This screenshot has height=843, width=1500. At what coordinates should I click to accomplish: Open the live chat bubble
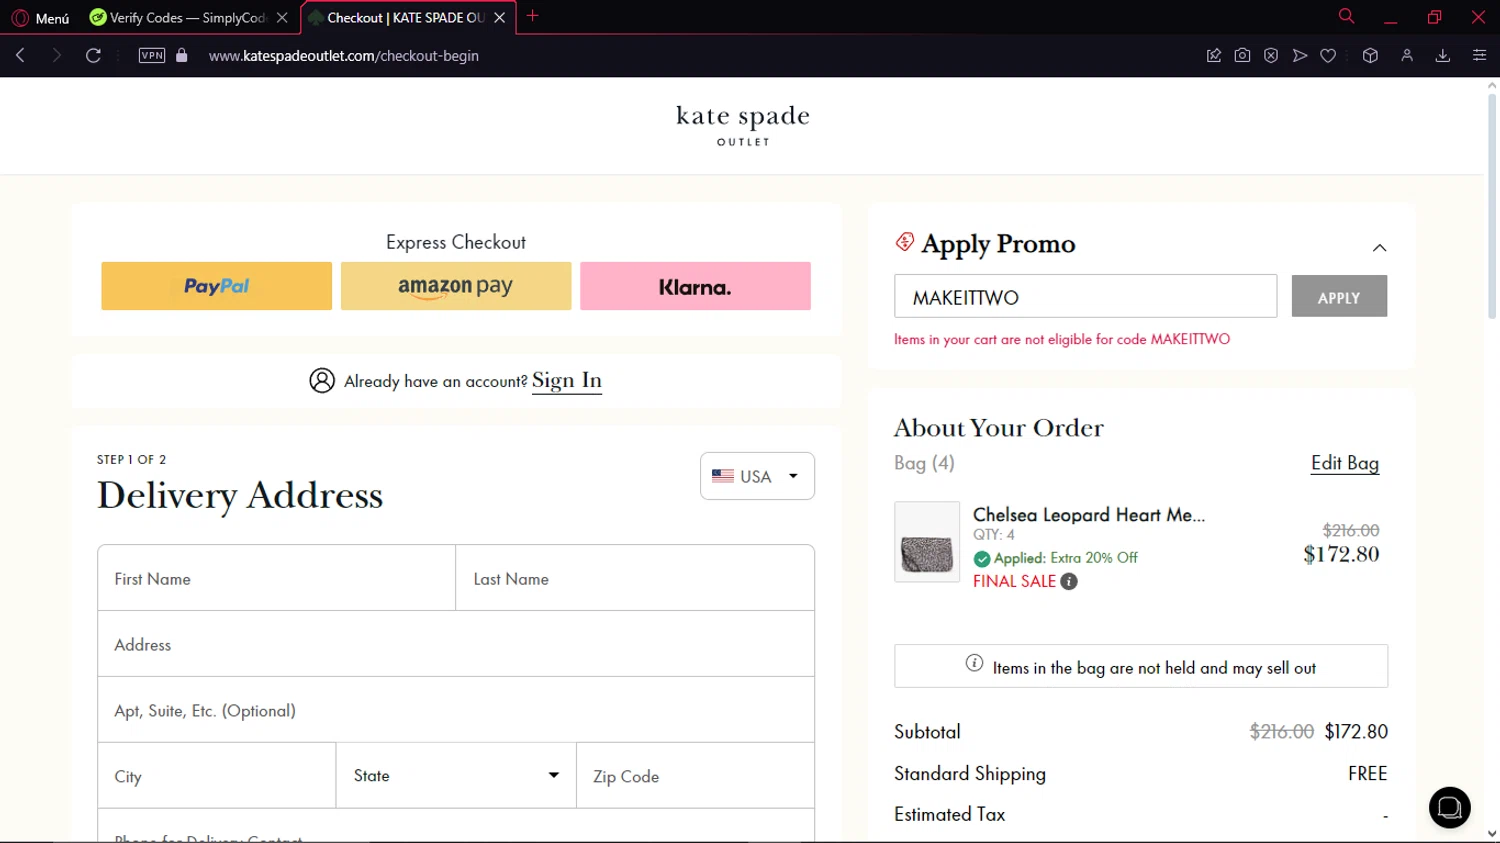point(1449,807)
